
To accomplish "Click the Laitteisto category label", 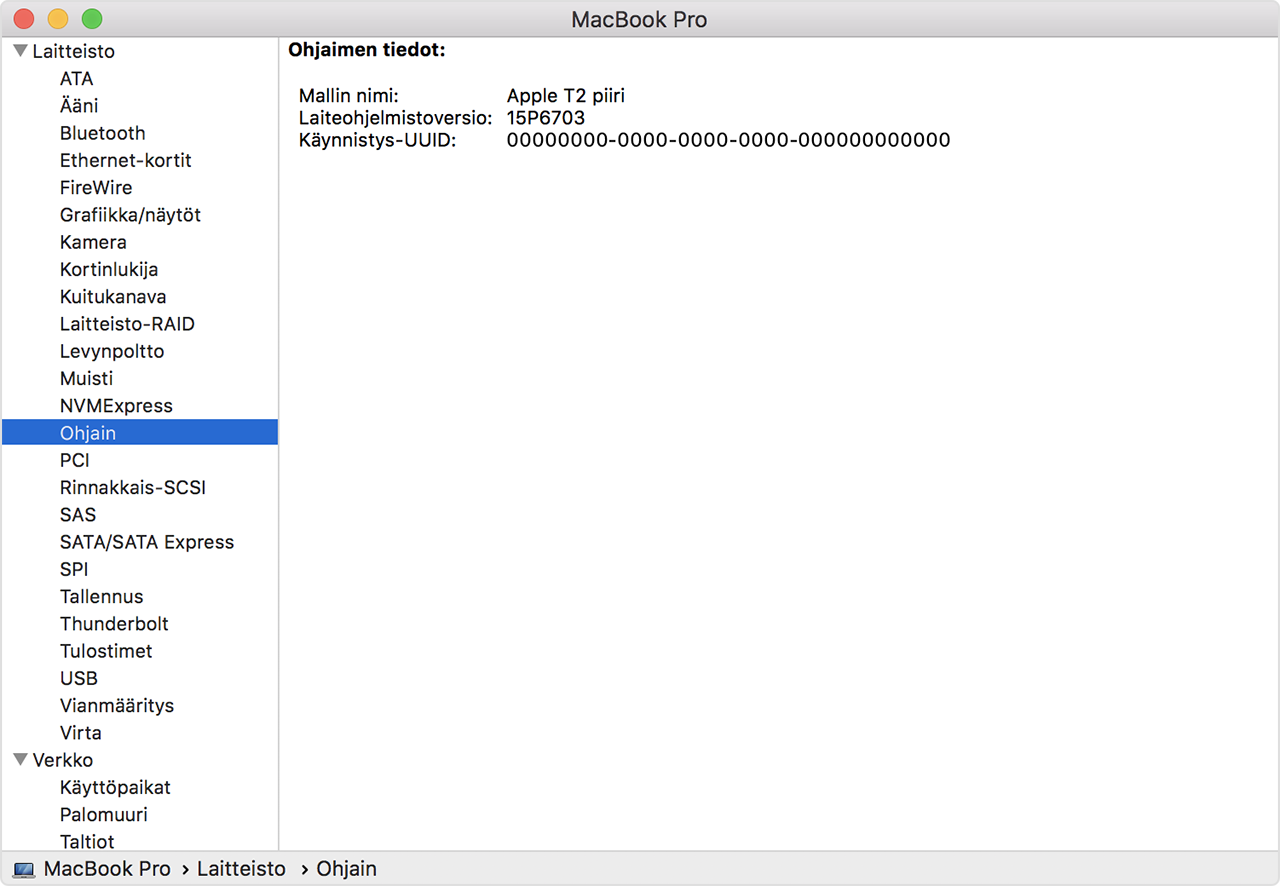I will (73, 51).
